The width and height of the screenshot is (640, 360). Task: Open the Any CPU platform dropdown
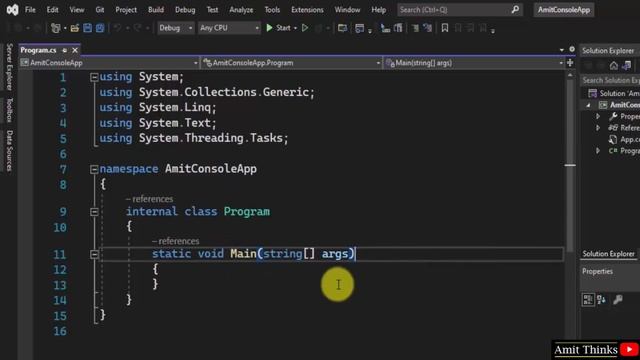click(229, 28)
